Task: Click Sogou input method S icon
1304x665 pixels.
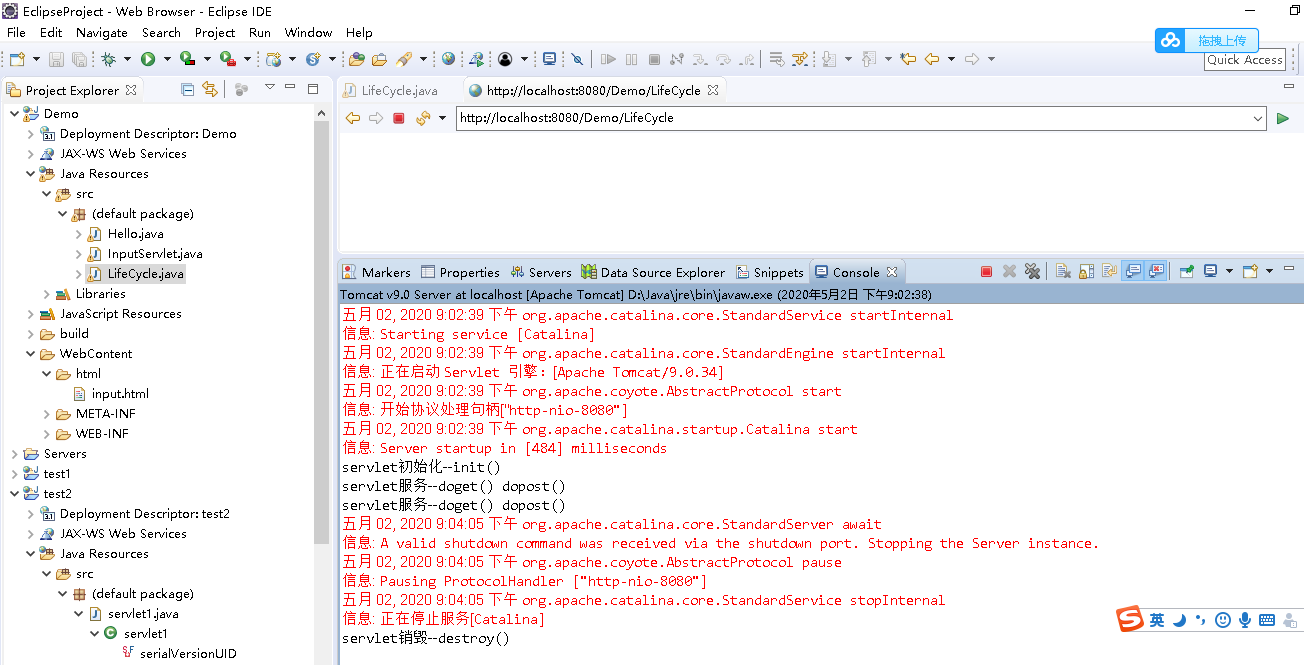Action: click(1130, 619)
